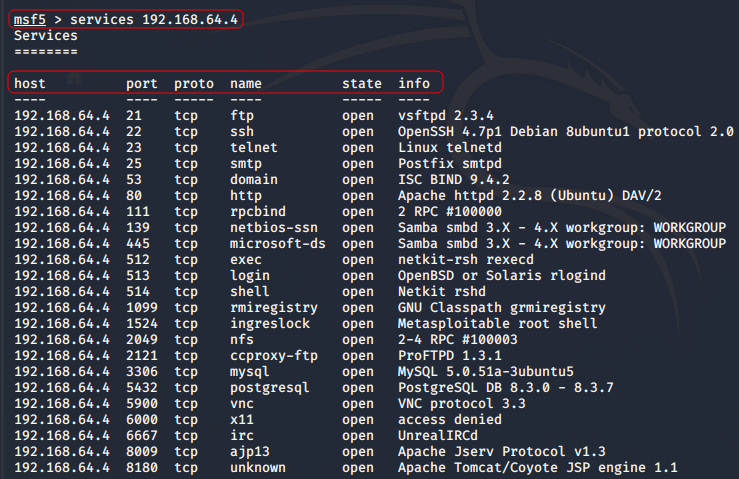Select 'netkit-rsh rexecd' info text
This screenshot has width=739, height=479.
point(466,260)
